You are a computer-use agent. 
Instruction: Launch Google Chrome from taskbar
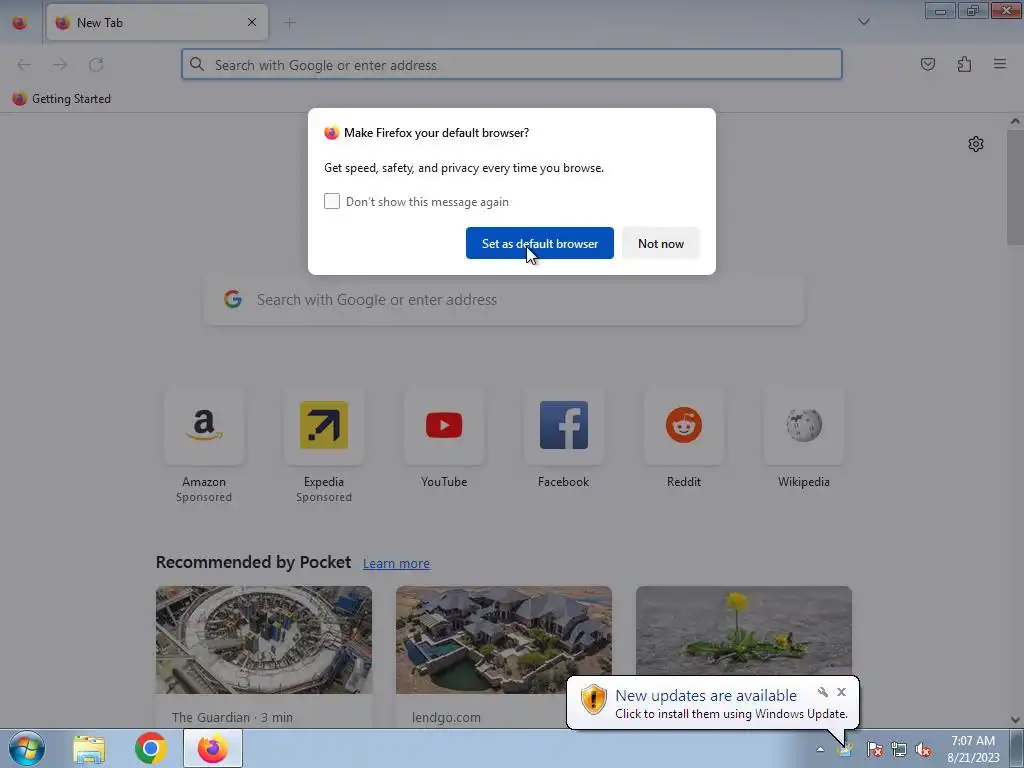pos(150,748)
